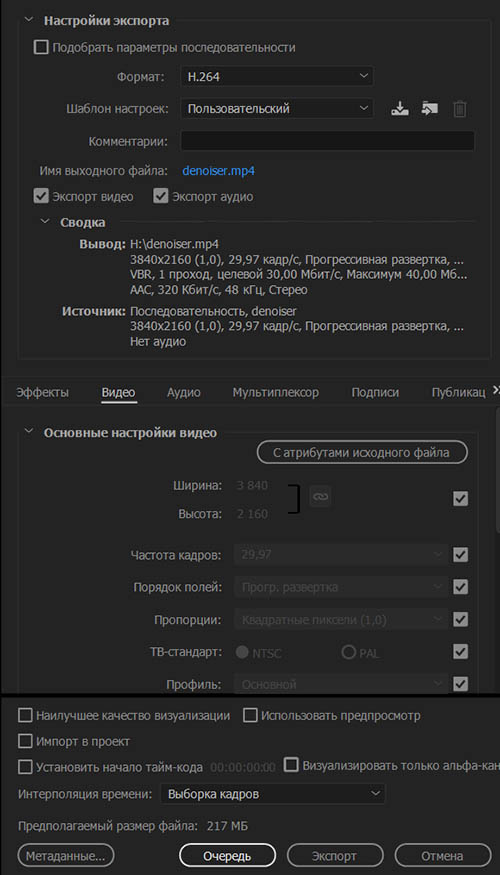Import a preset icon
Image resolution: width=500 pixels, height=875 pixels.
tap(429, 108)
